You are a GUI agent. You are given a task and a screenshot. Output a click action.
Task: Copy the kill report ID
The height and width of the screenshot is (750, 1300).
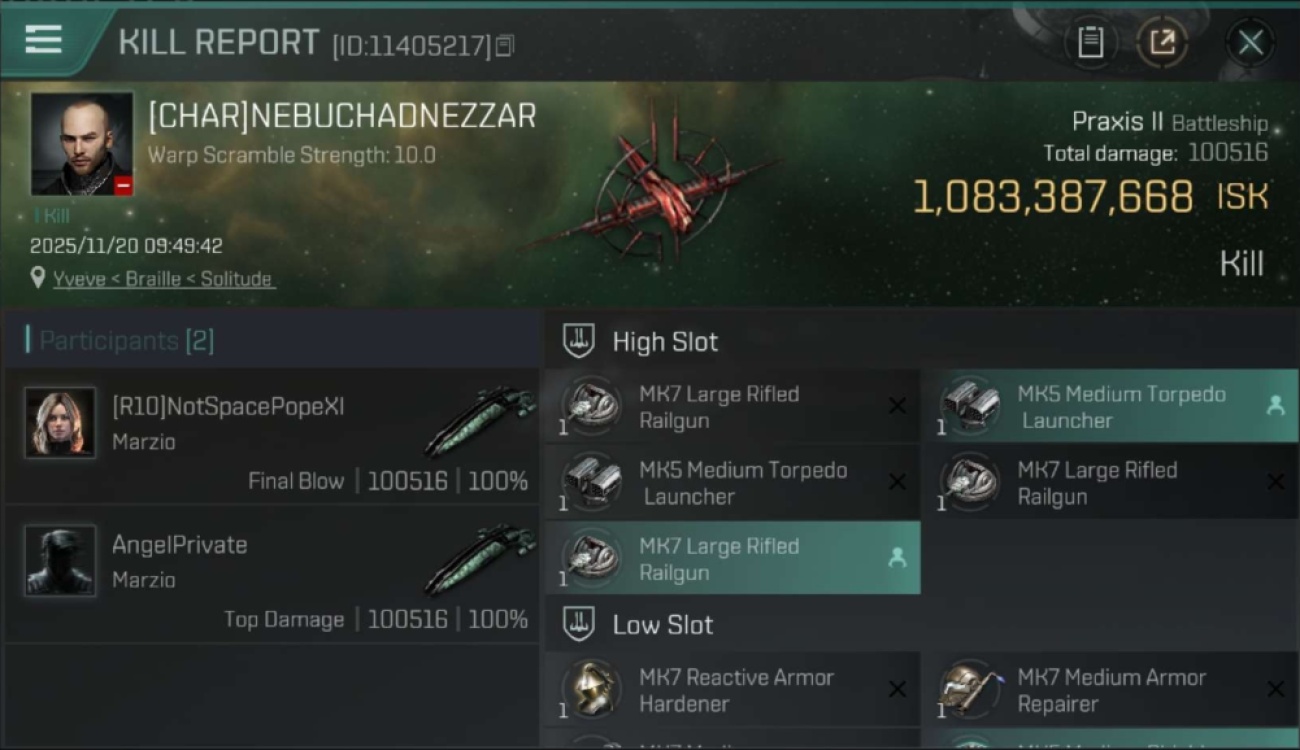[505, 45]
